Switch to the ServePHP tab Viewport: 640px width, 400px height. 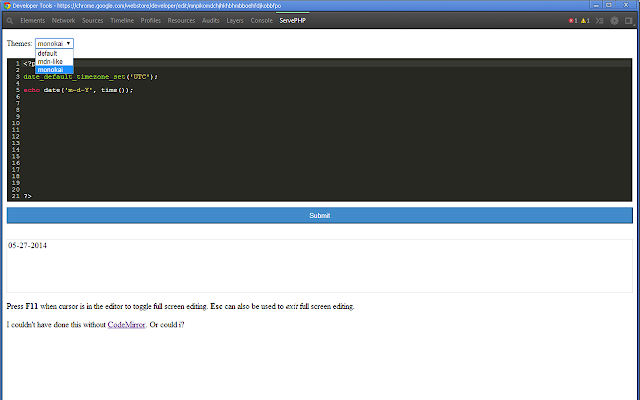point(293,20)
